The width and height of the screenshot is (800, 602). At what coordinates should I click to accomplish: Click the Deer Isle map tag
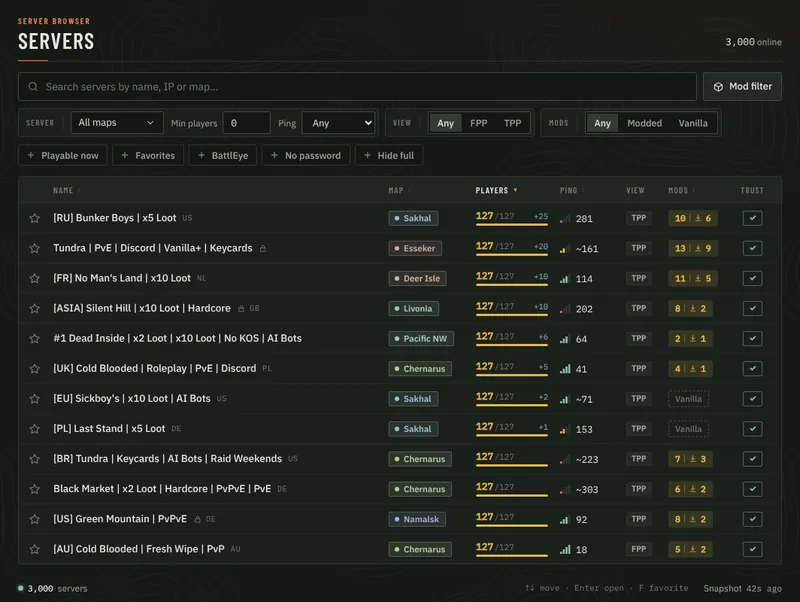click(417, 279)
